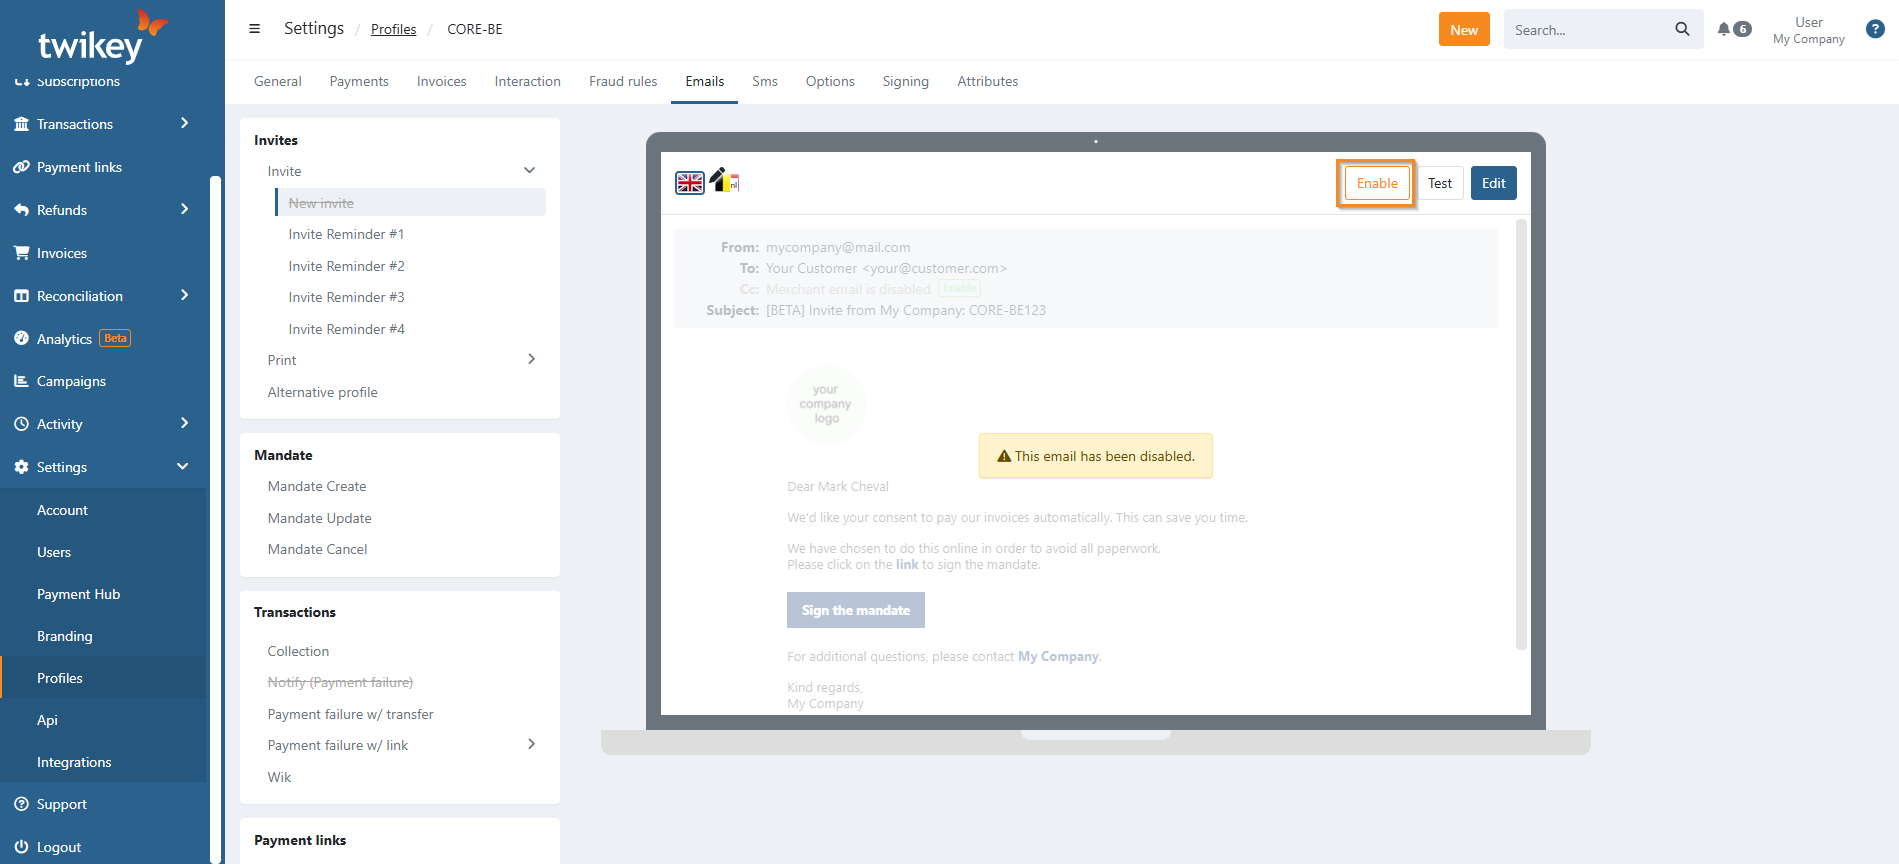Open the Signing tab
This screenshot has width=1899, height=864.
click(x=905, y=82)
